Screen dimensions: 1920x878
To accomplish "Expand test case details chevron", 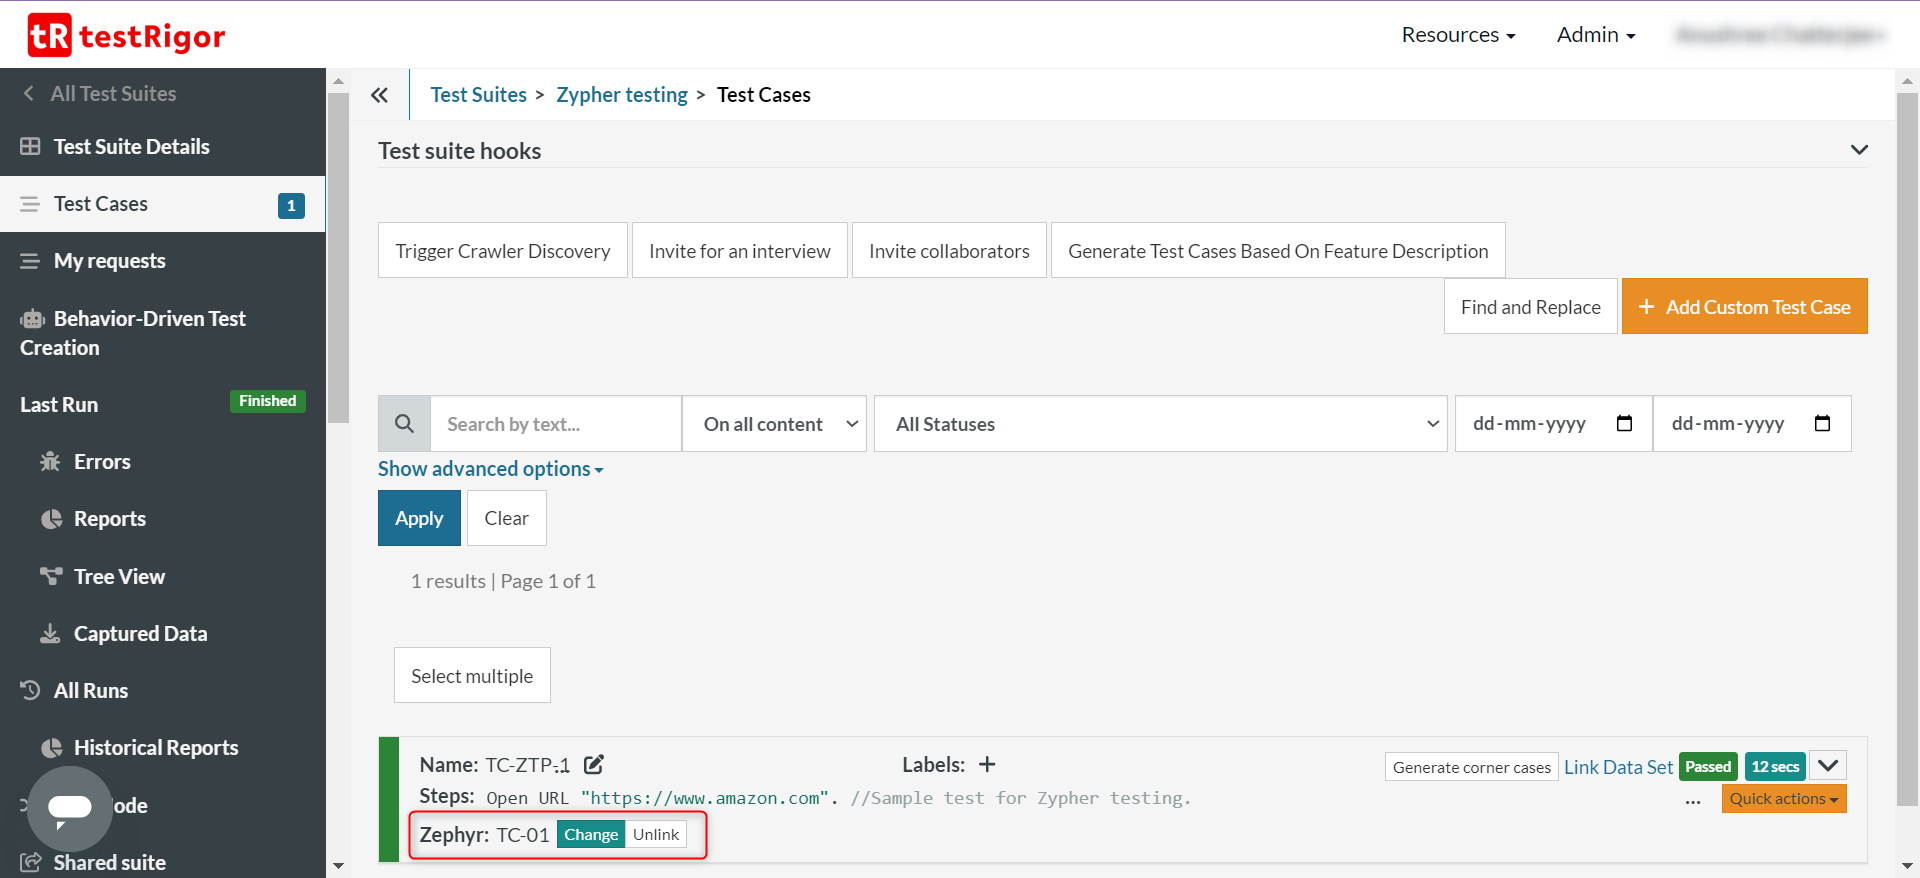I will [x=1828, y=766].
